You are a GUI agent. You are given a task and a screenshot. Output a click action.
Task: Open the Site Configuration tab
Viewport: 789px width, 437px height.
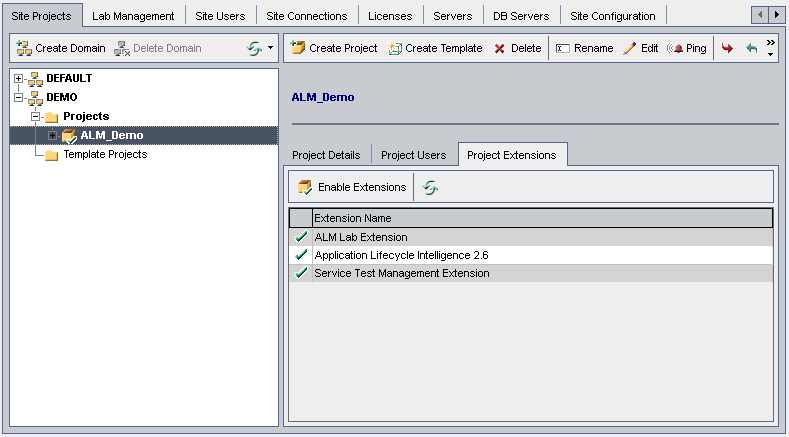pyautogui.click(x=613, y=16)
